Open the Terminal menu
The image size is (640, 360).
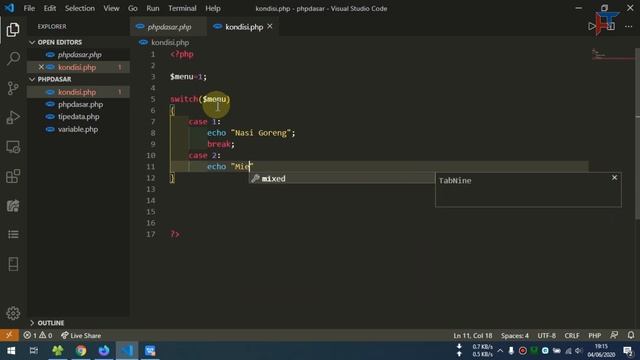pos(182,8)
